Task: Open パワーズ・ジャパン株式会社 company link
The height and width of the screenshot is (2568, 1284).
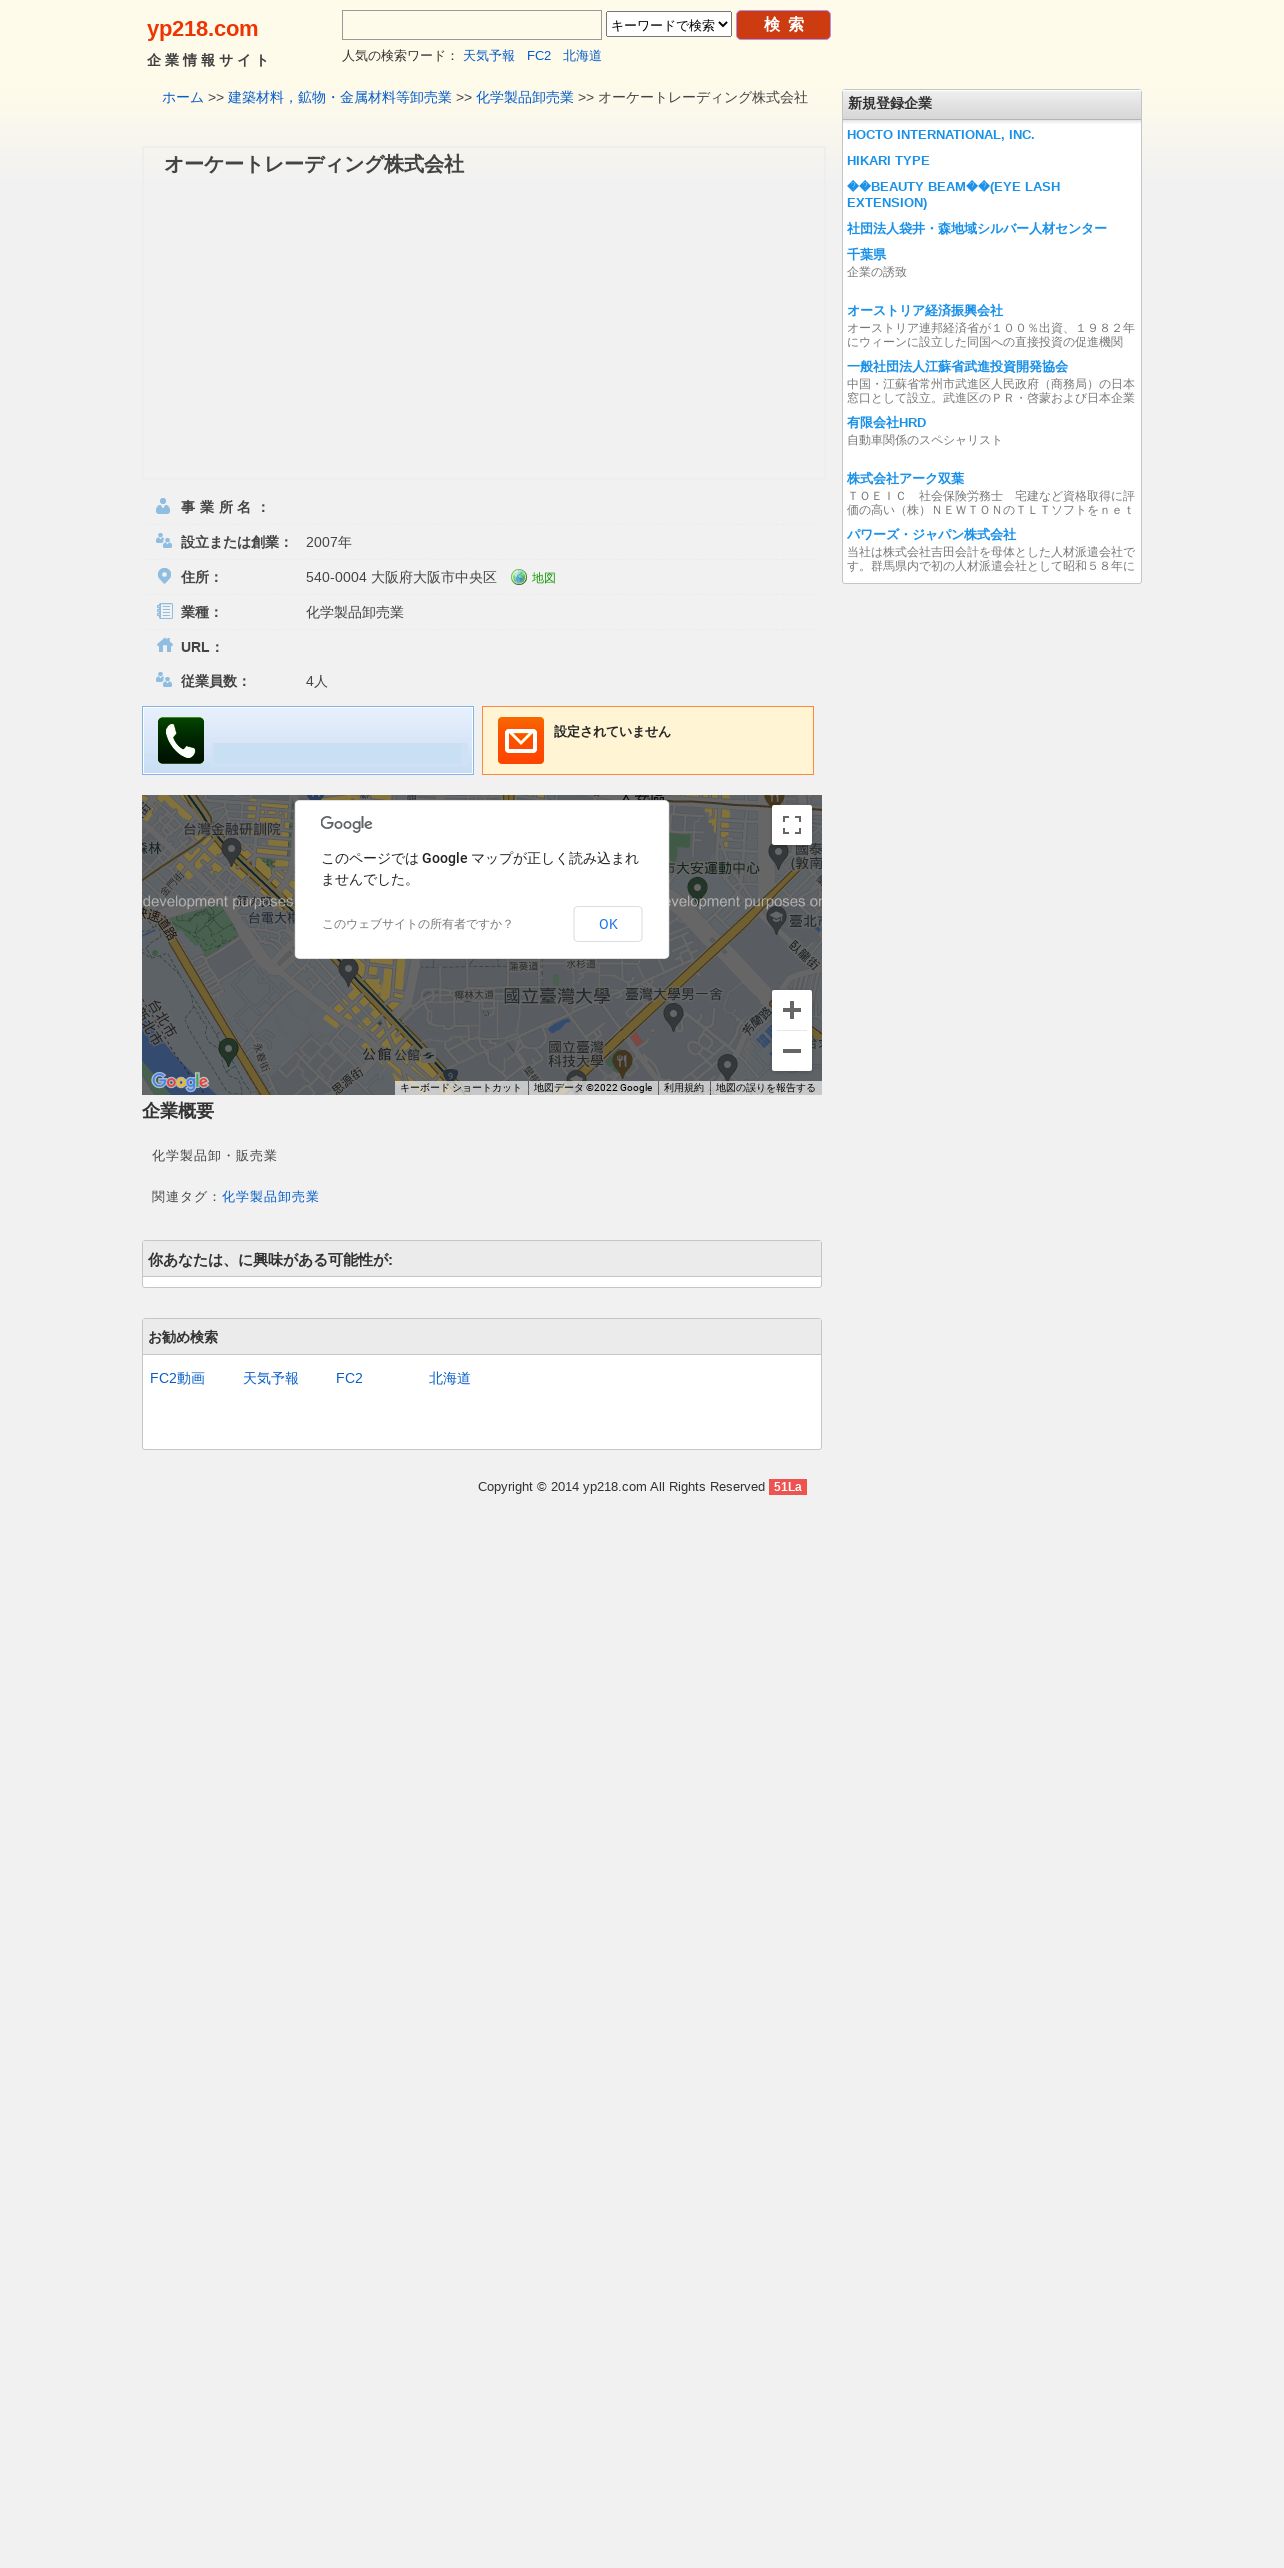Action: (931, 535)
